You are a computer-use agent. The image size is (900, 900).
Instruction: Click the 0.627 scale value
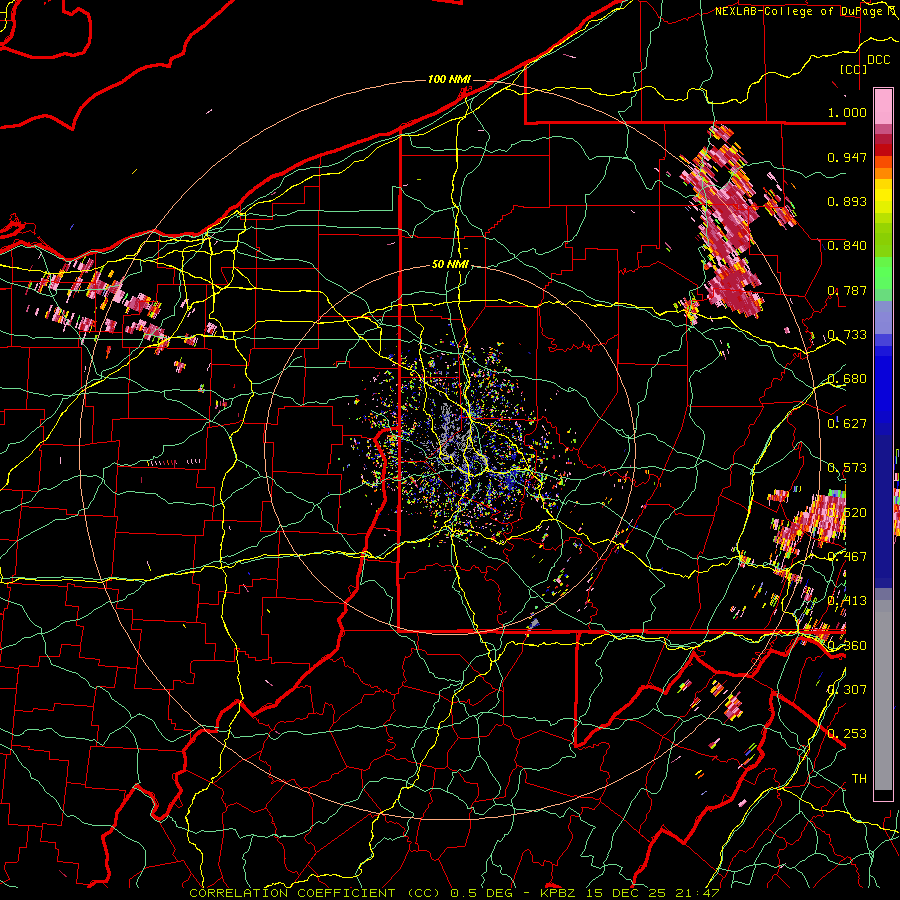[x=847, y=424]
